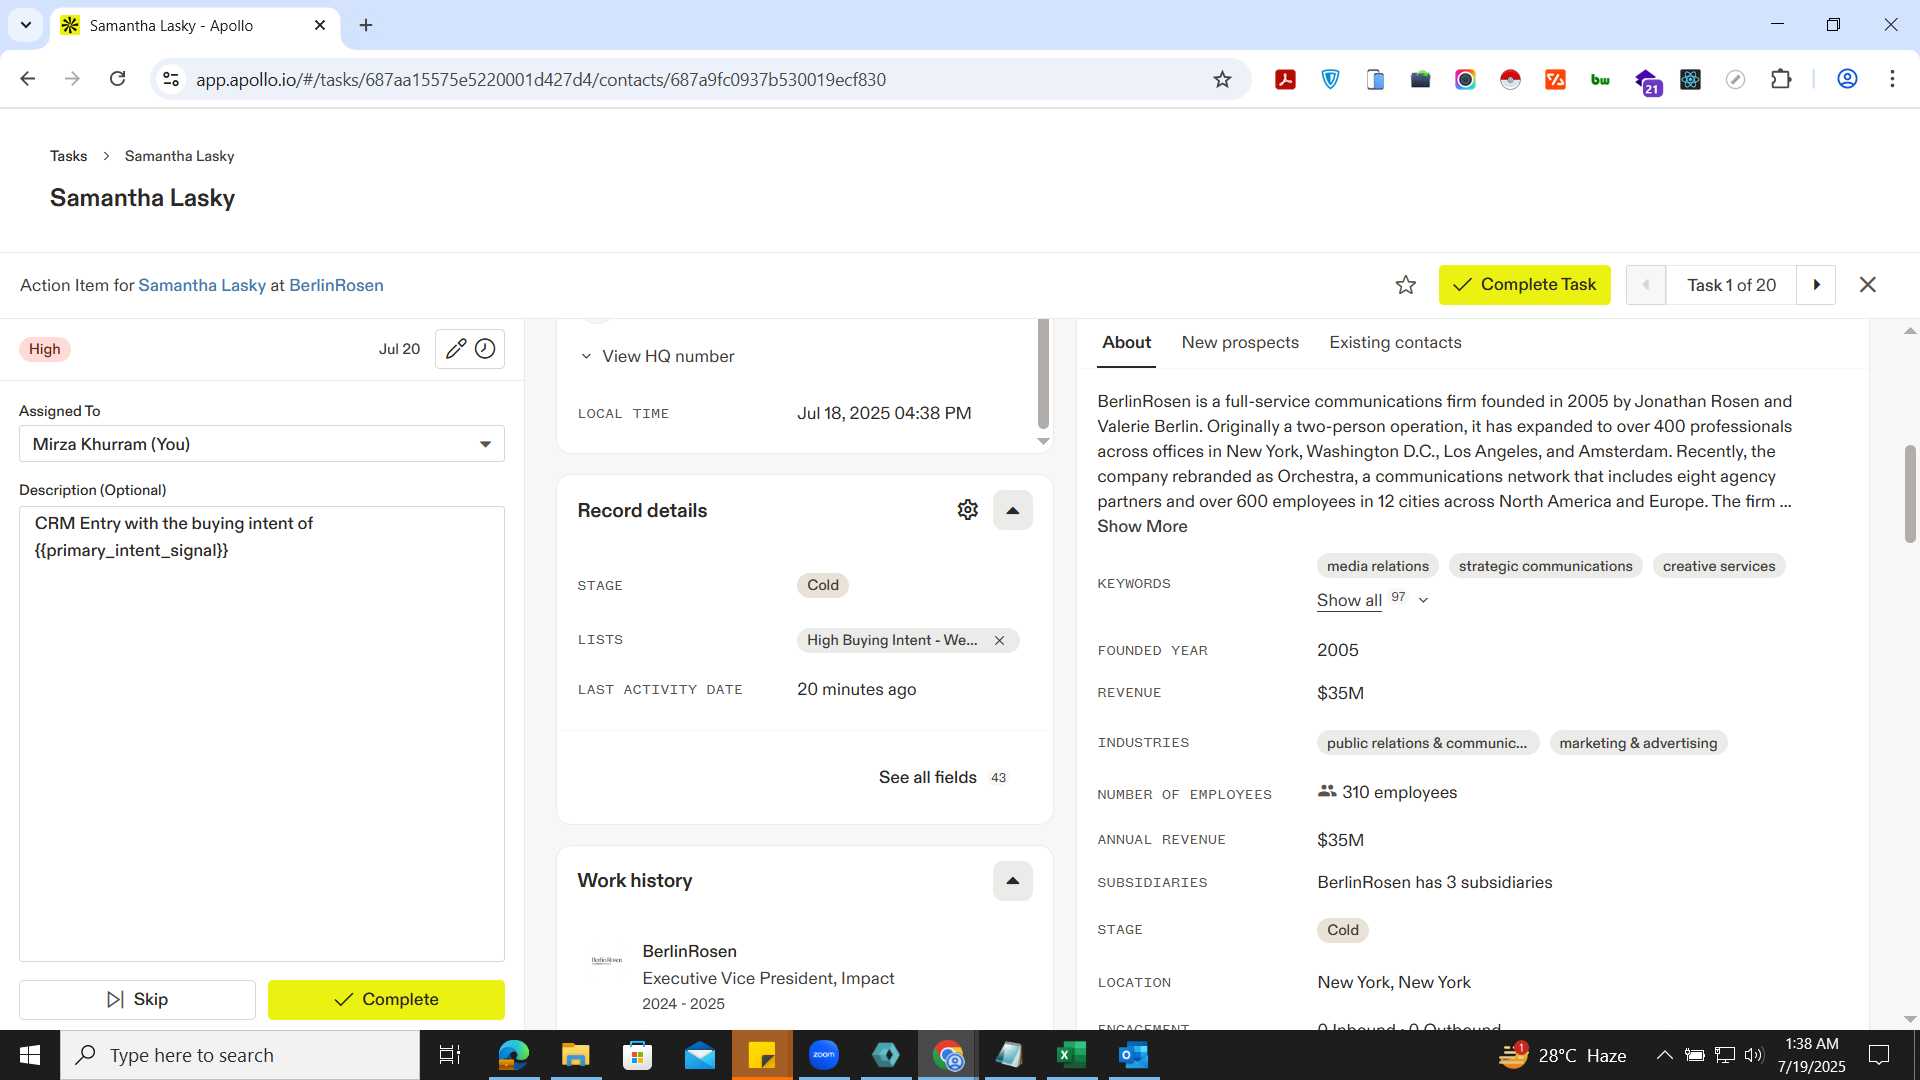Click the marketing & advertising industry tag
The width and height of the screenshot is (1920, 1080).
click(x=1638, y=744)
